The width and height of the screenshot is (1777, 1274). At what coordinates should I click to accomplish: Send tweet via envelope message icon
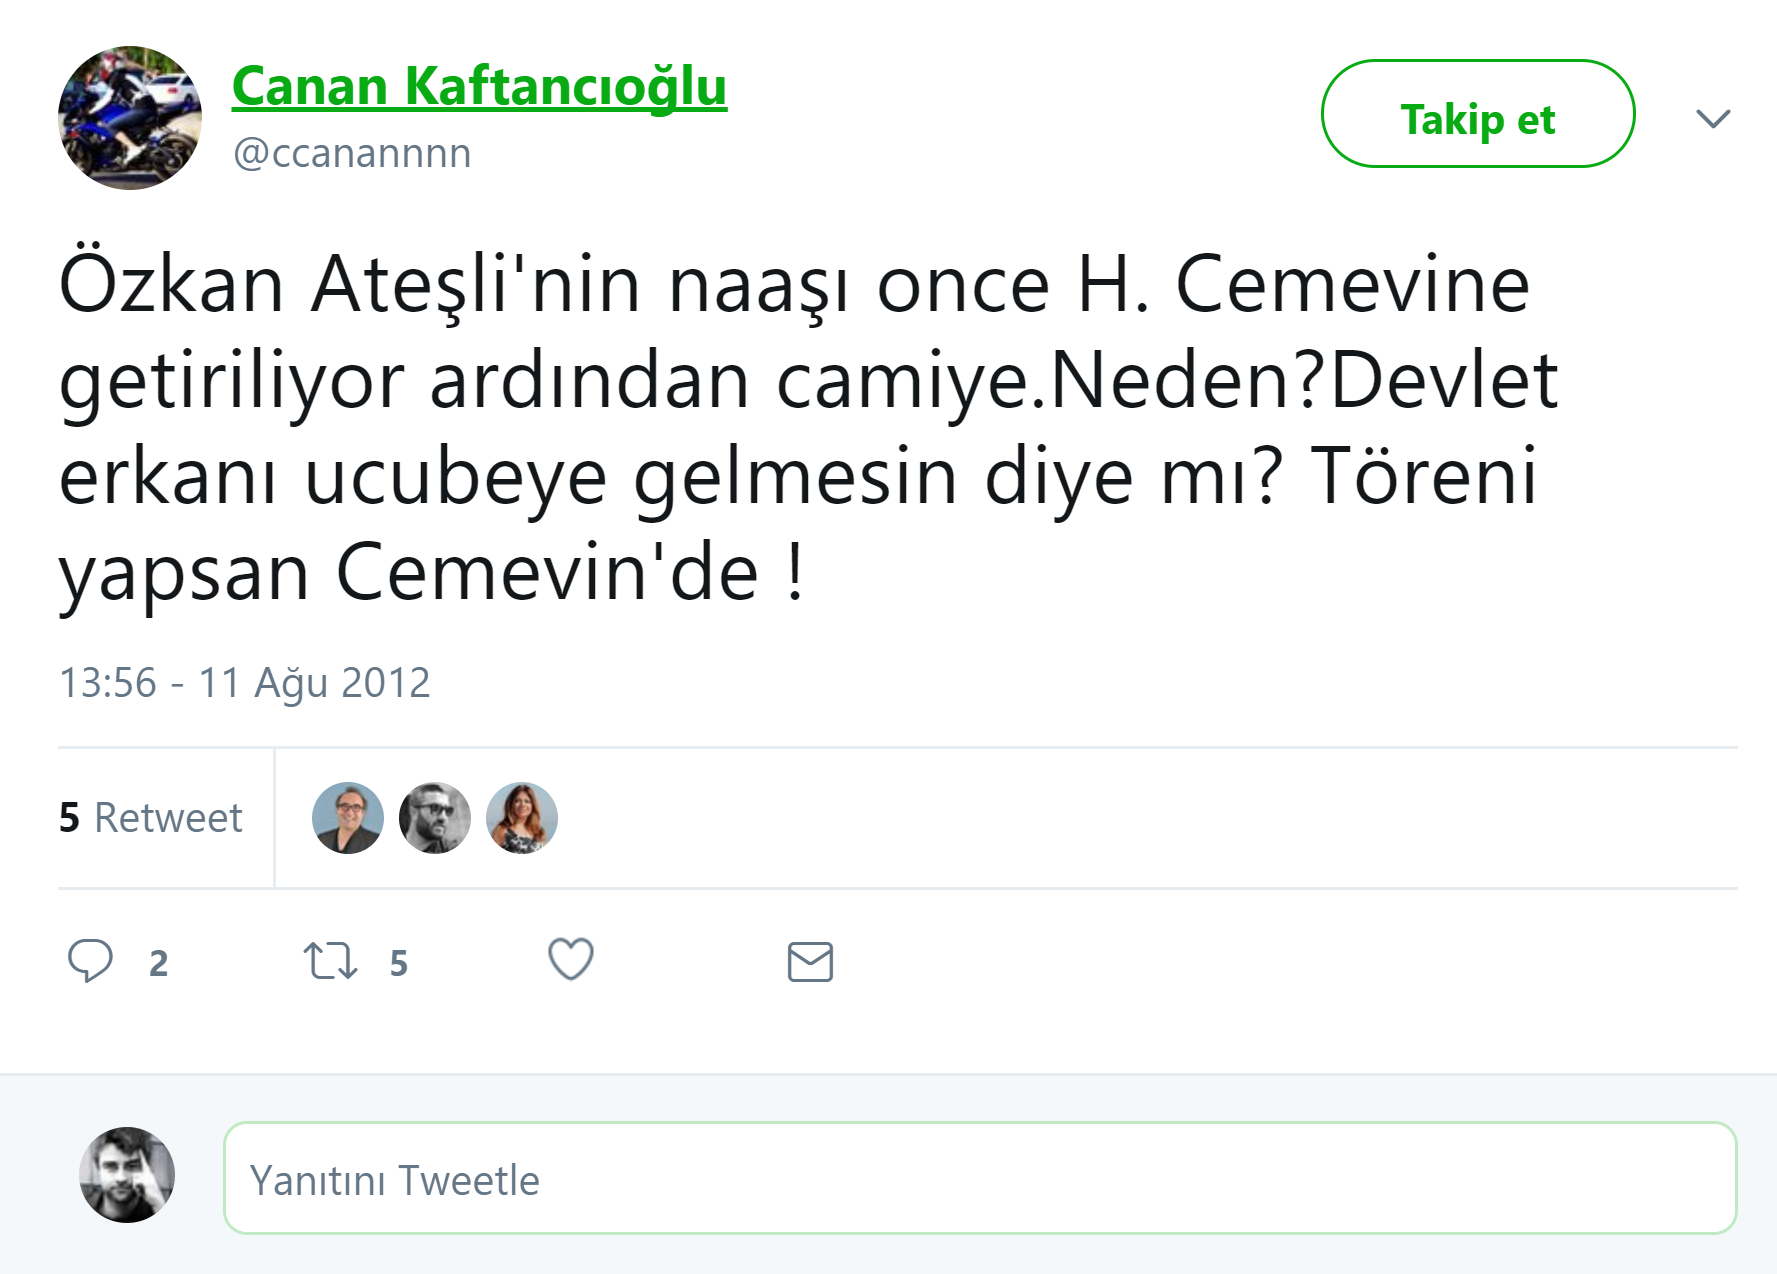(x=810, y=962)
